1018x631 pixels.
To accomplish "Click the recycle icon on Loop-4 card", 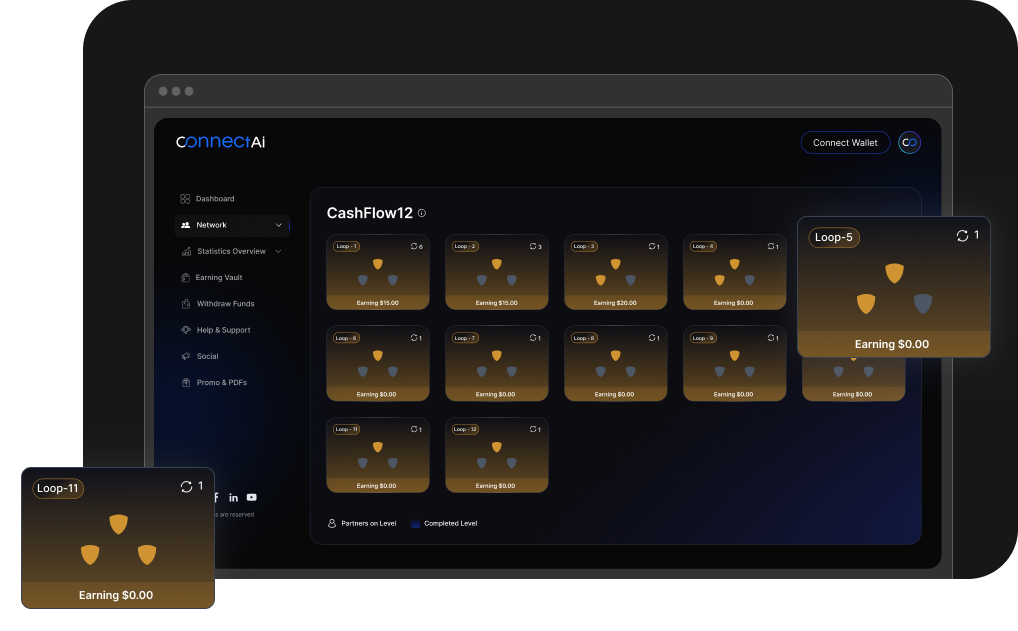I will (x=771, y=247).
